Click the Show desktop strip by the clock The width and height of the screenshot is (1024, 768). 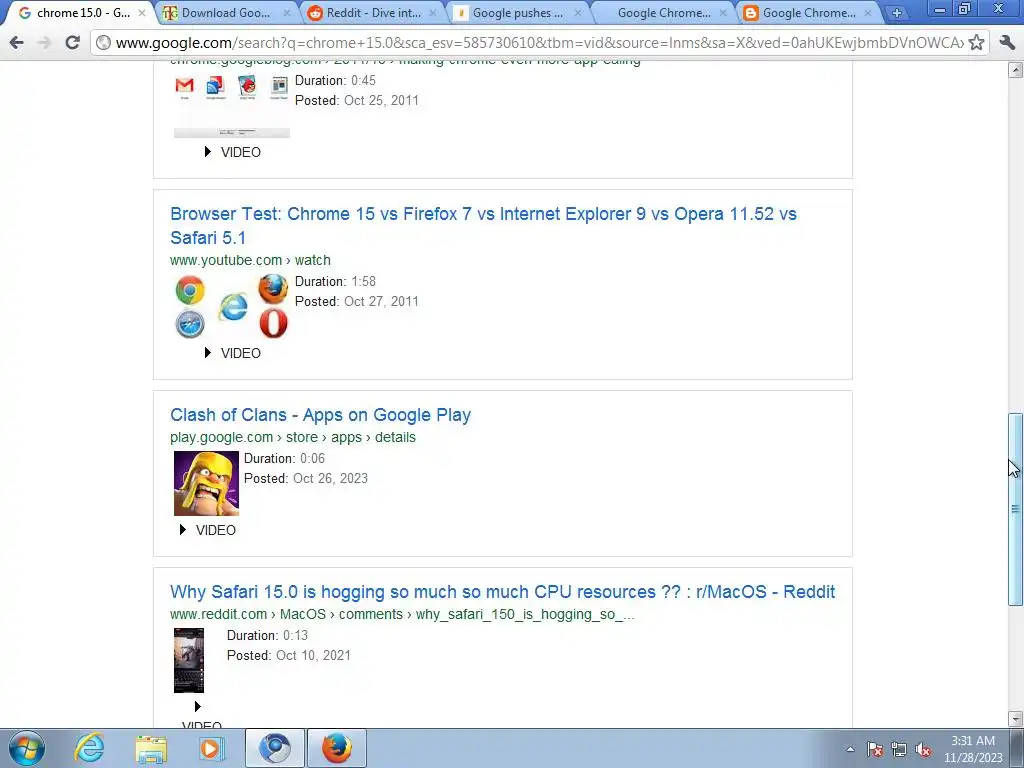[1017, 748]
